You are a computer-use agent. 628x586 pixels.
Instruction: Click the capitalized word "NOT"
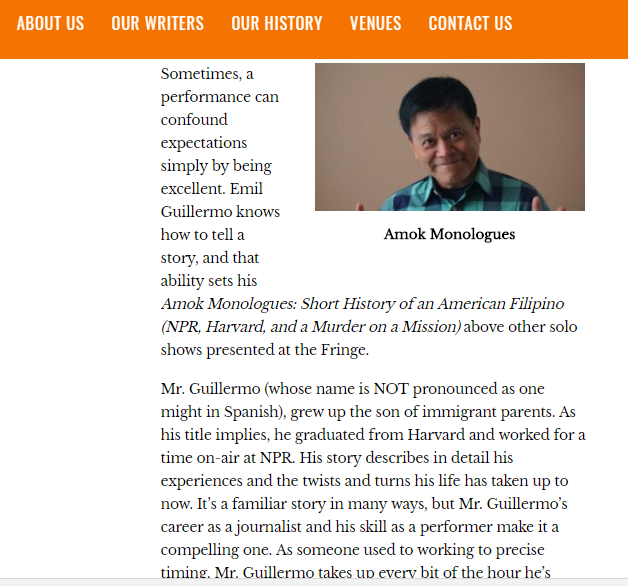pyautogui.click(x=391, y=389)
